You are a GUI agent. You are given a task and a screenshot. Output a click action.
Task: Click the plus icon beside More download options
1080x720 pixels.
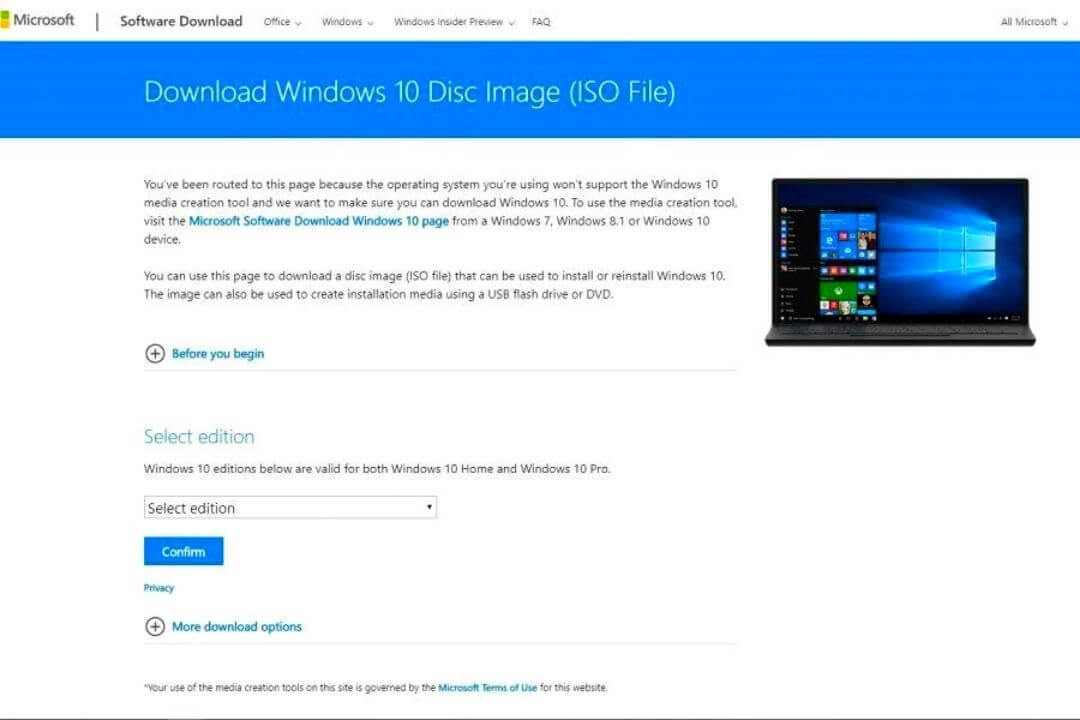click(x=156, y=626)
